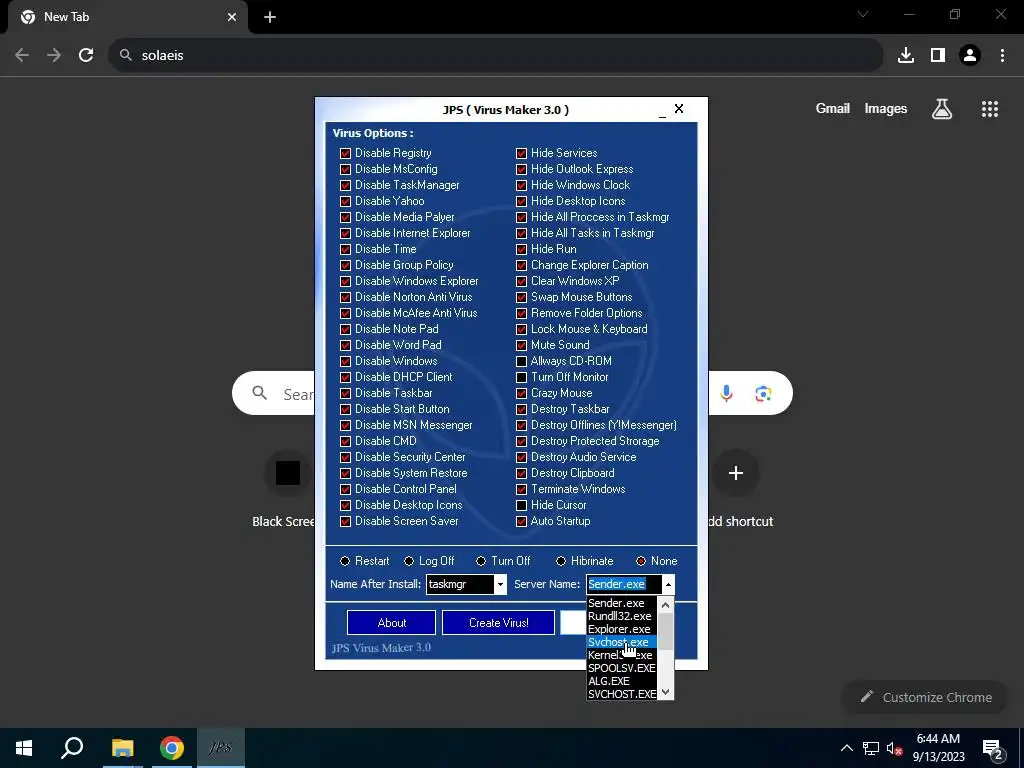Close the New Tab tab
Viewport: 1024px width, 768px height.
[x=232, y=18]
